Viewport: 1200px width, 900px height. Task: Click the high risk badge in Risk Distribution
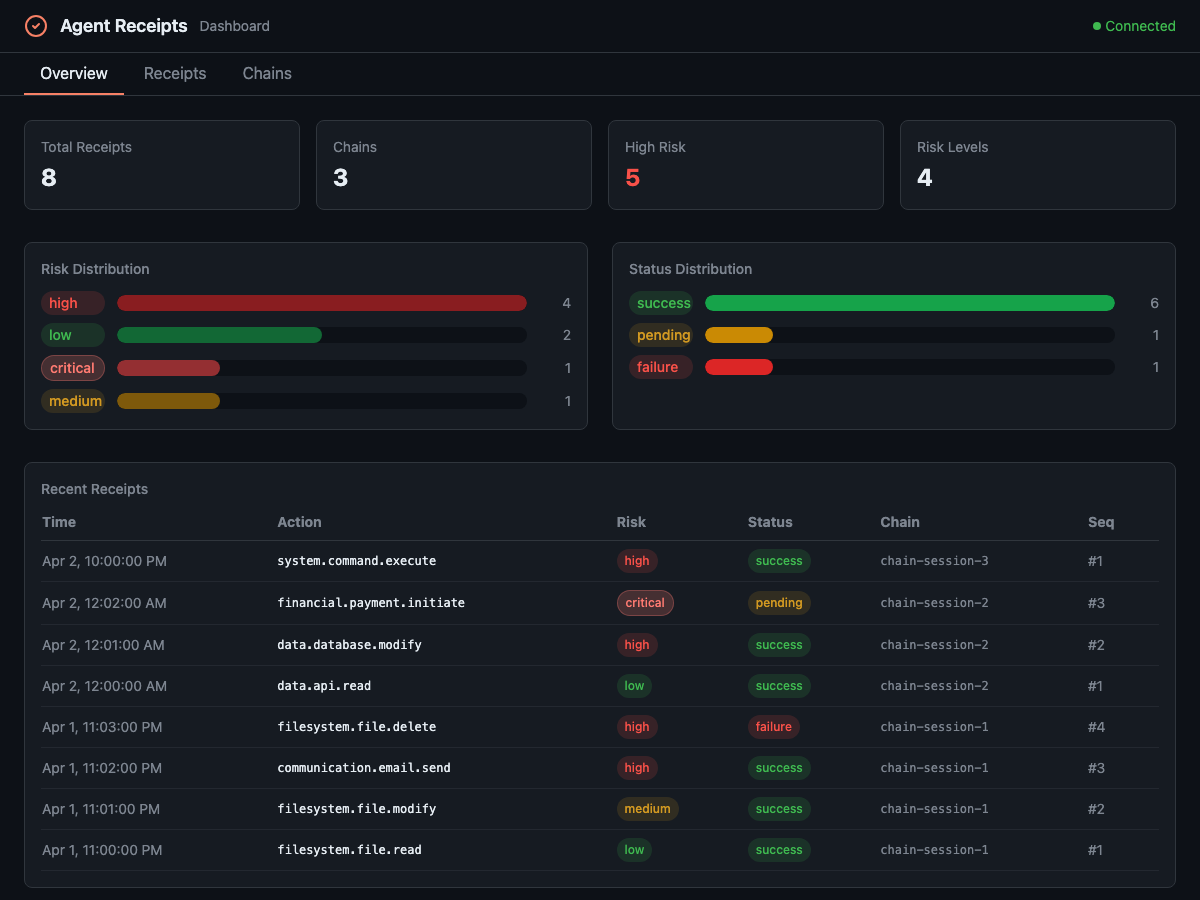[72, 302]
